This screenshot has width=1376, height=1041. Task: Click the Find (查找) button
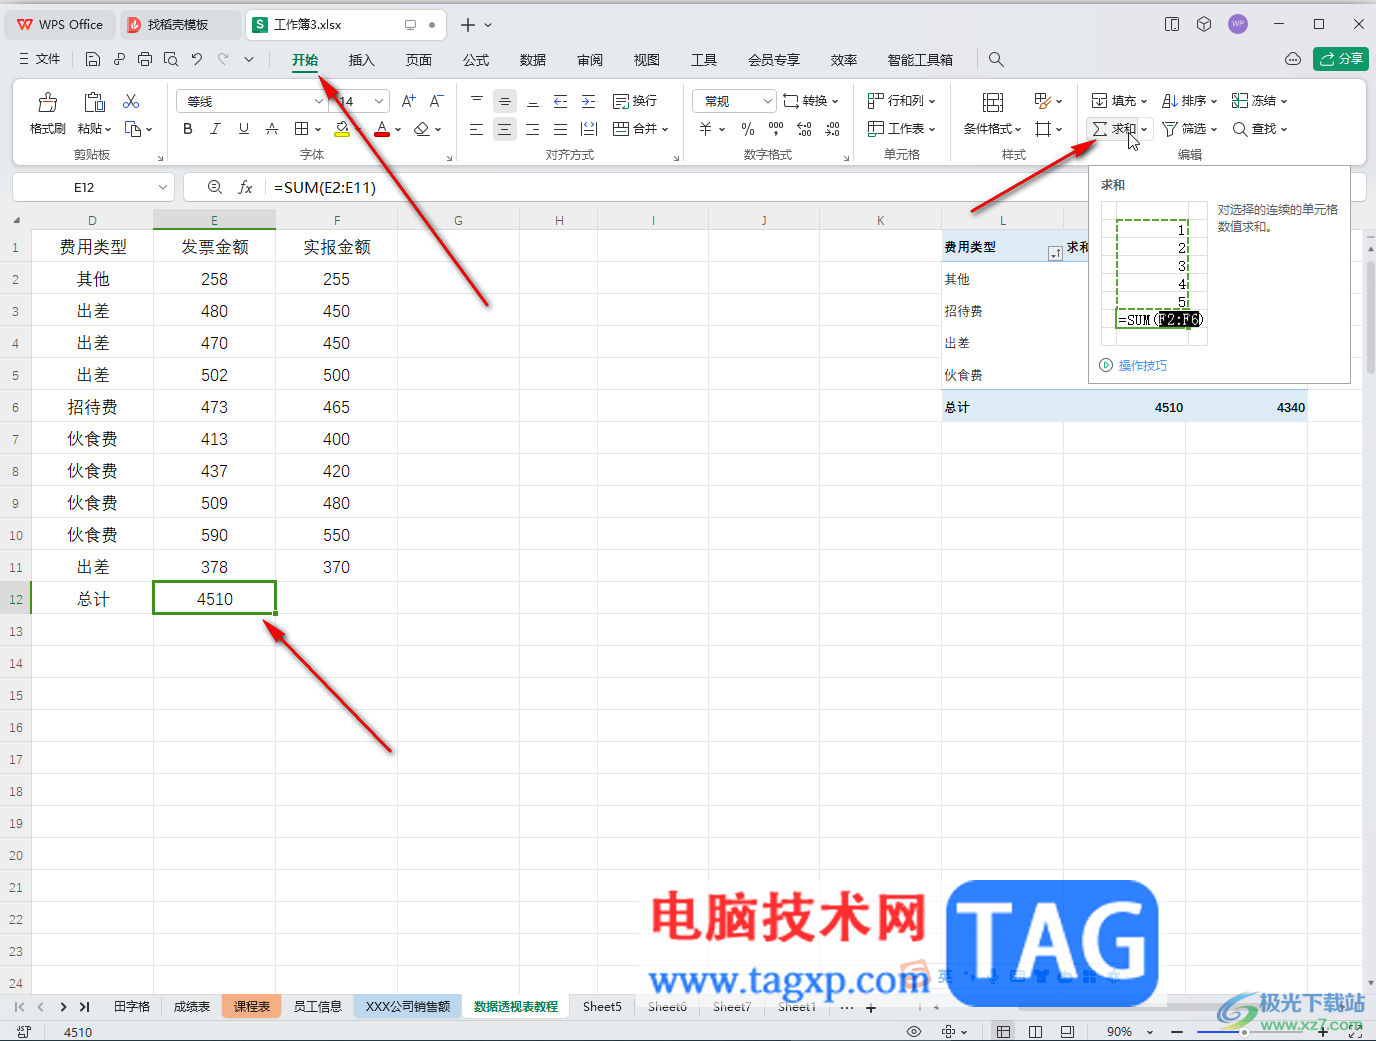click(1259, 129)
